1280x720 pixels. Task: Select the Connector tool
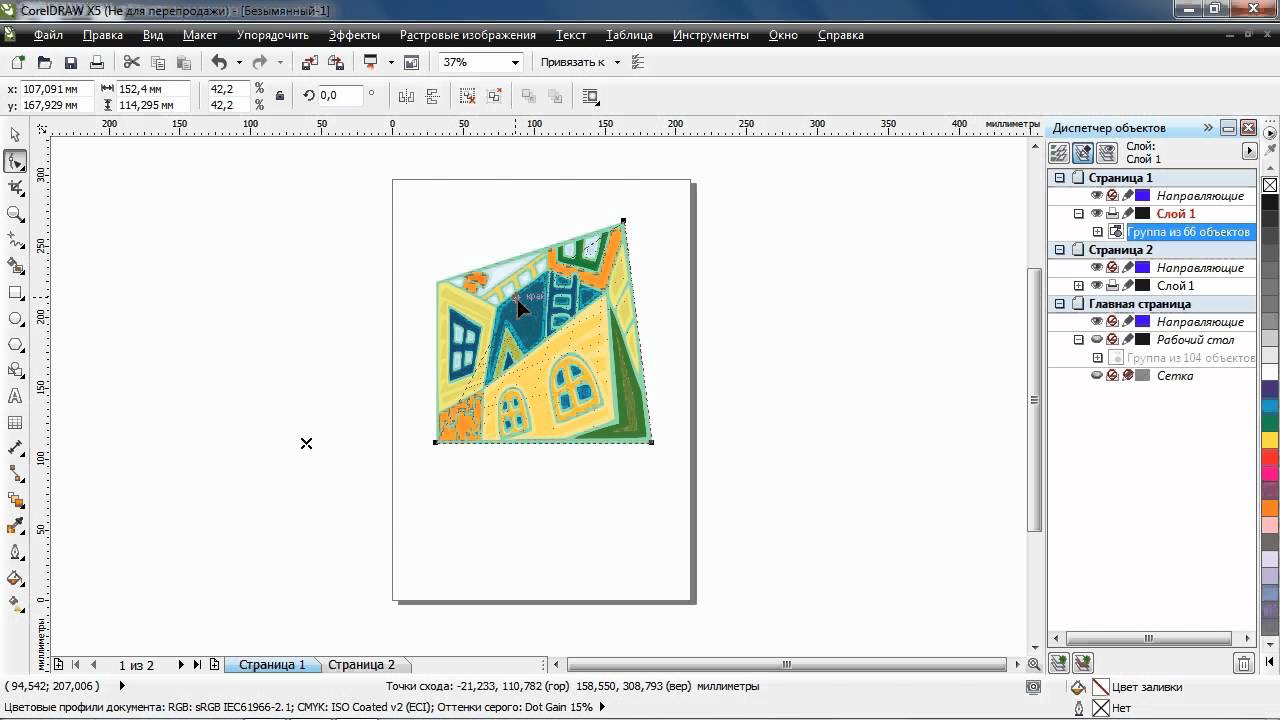click(15, 474)
